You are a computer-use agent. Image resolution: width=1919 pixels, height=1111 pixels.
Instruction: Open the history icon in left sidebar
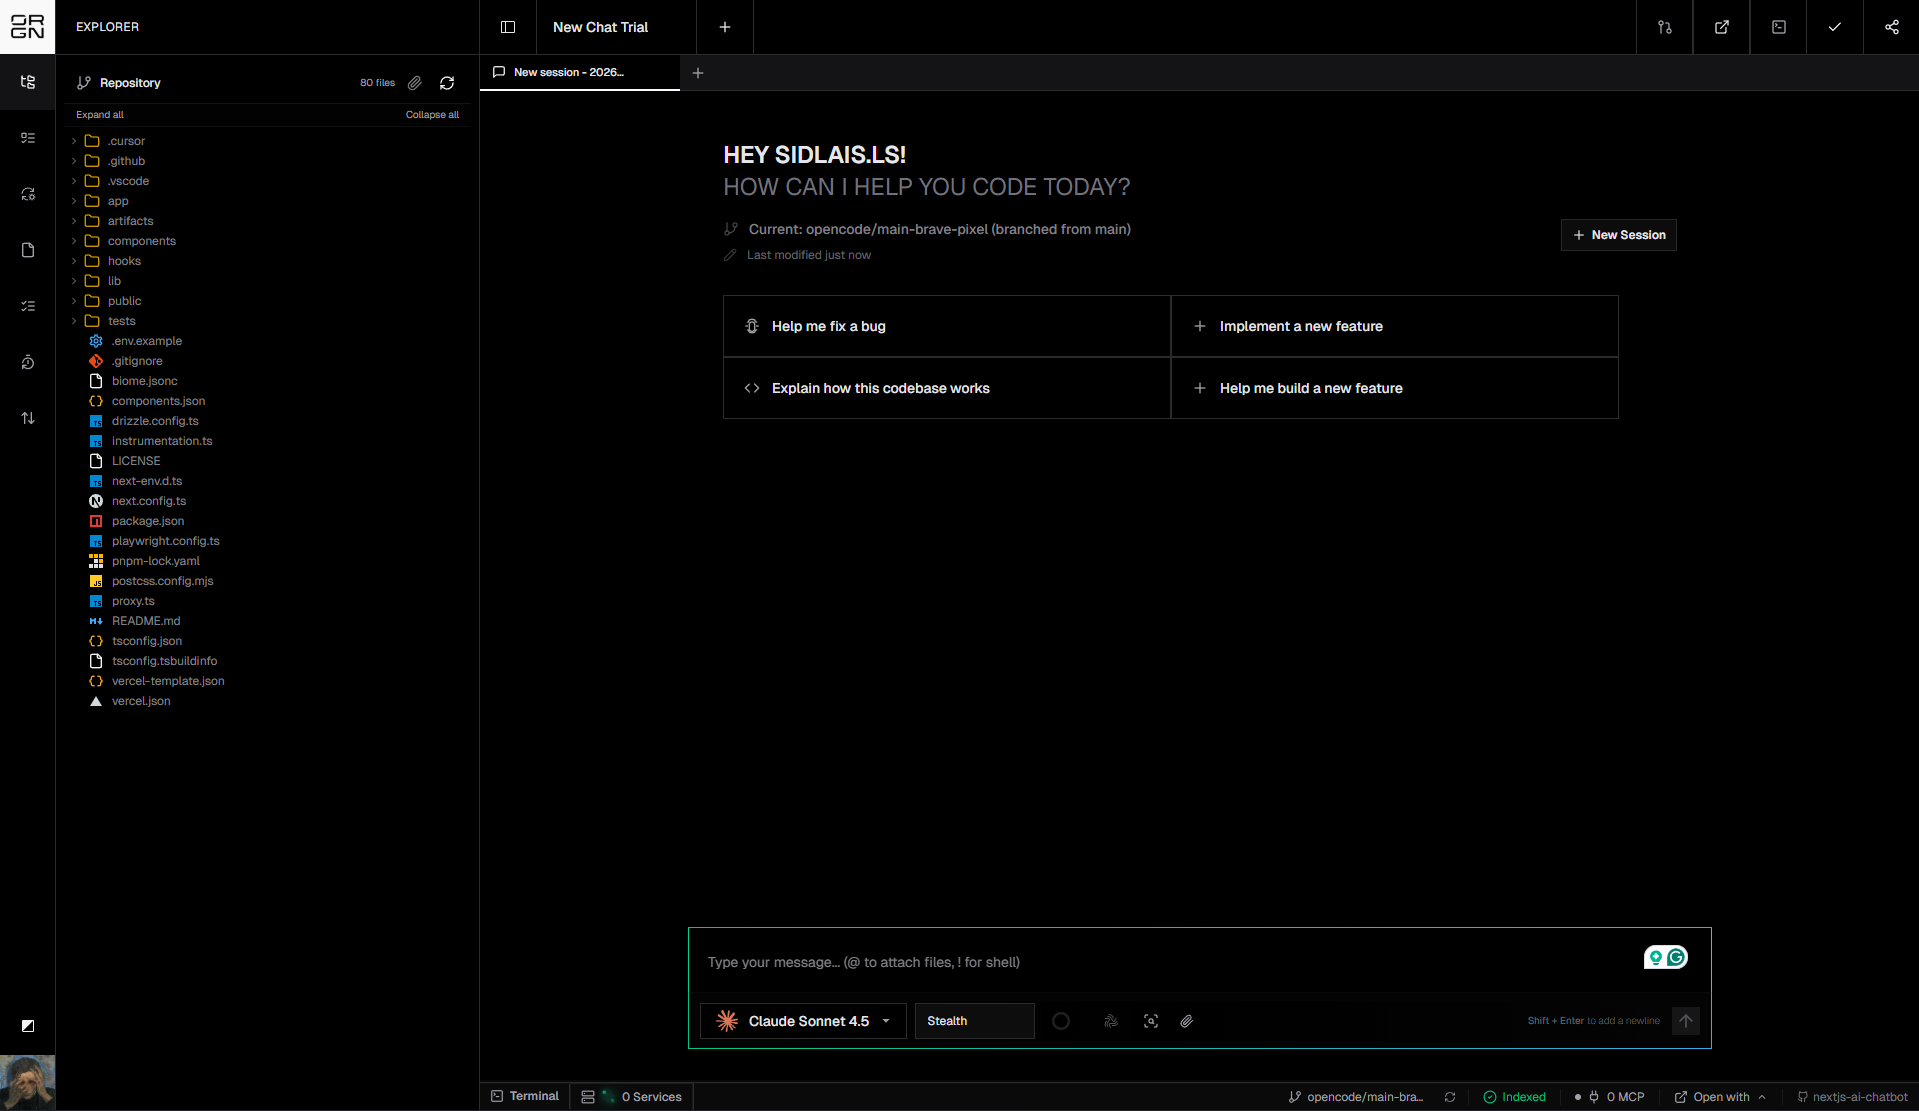click(x=28, y=362)
